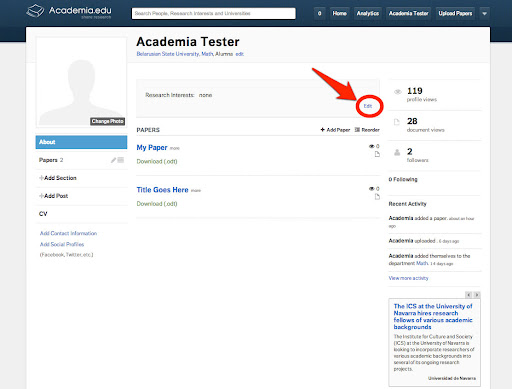This screenshot has width=512, height=389.
Task: Click View more activity link
Action: (408, 278)
